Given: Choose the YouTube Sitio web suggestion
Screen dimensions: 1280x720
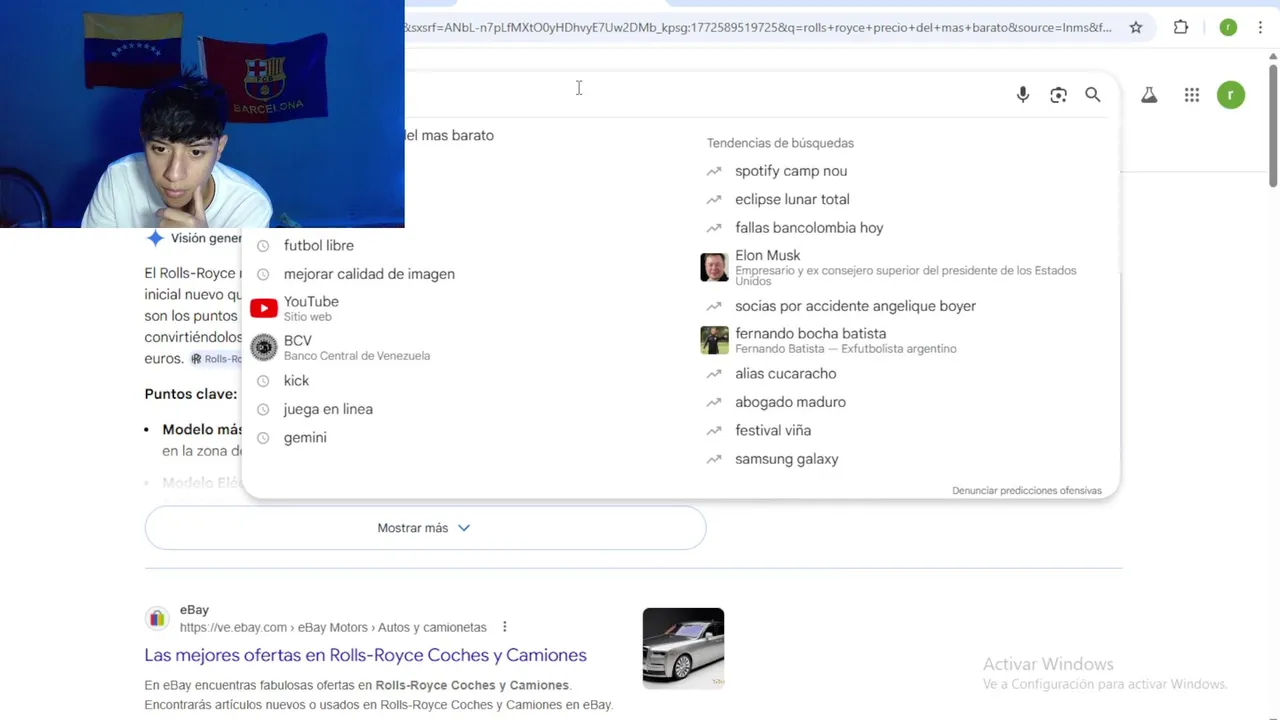Looking at the screenshot, I should (311, 308).
